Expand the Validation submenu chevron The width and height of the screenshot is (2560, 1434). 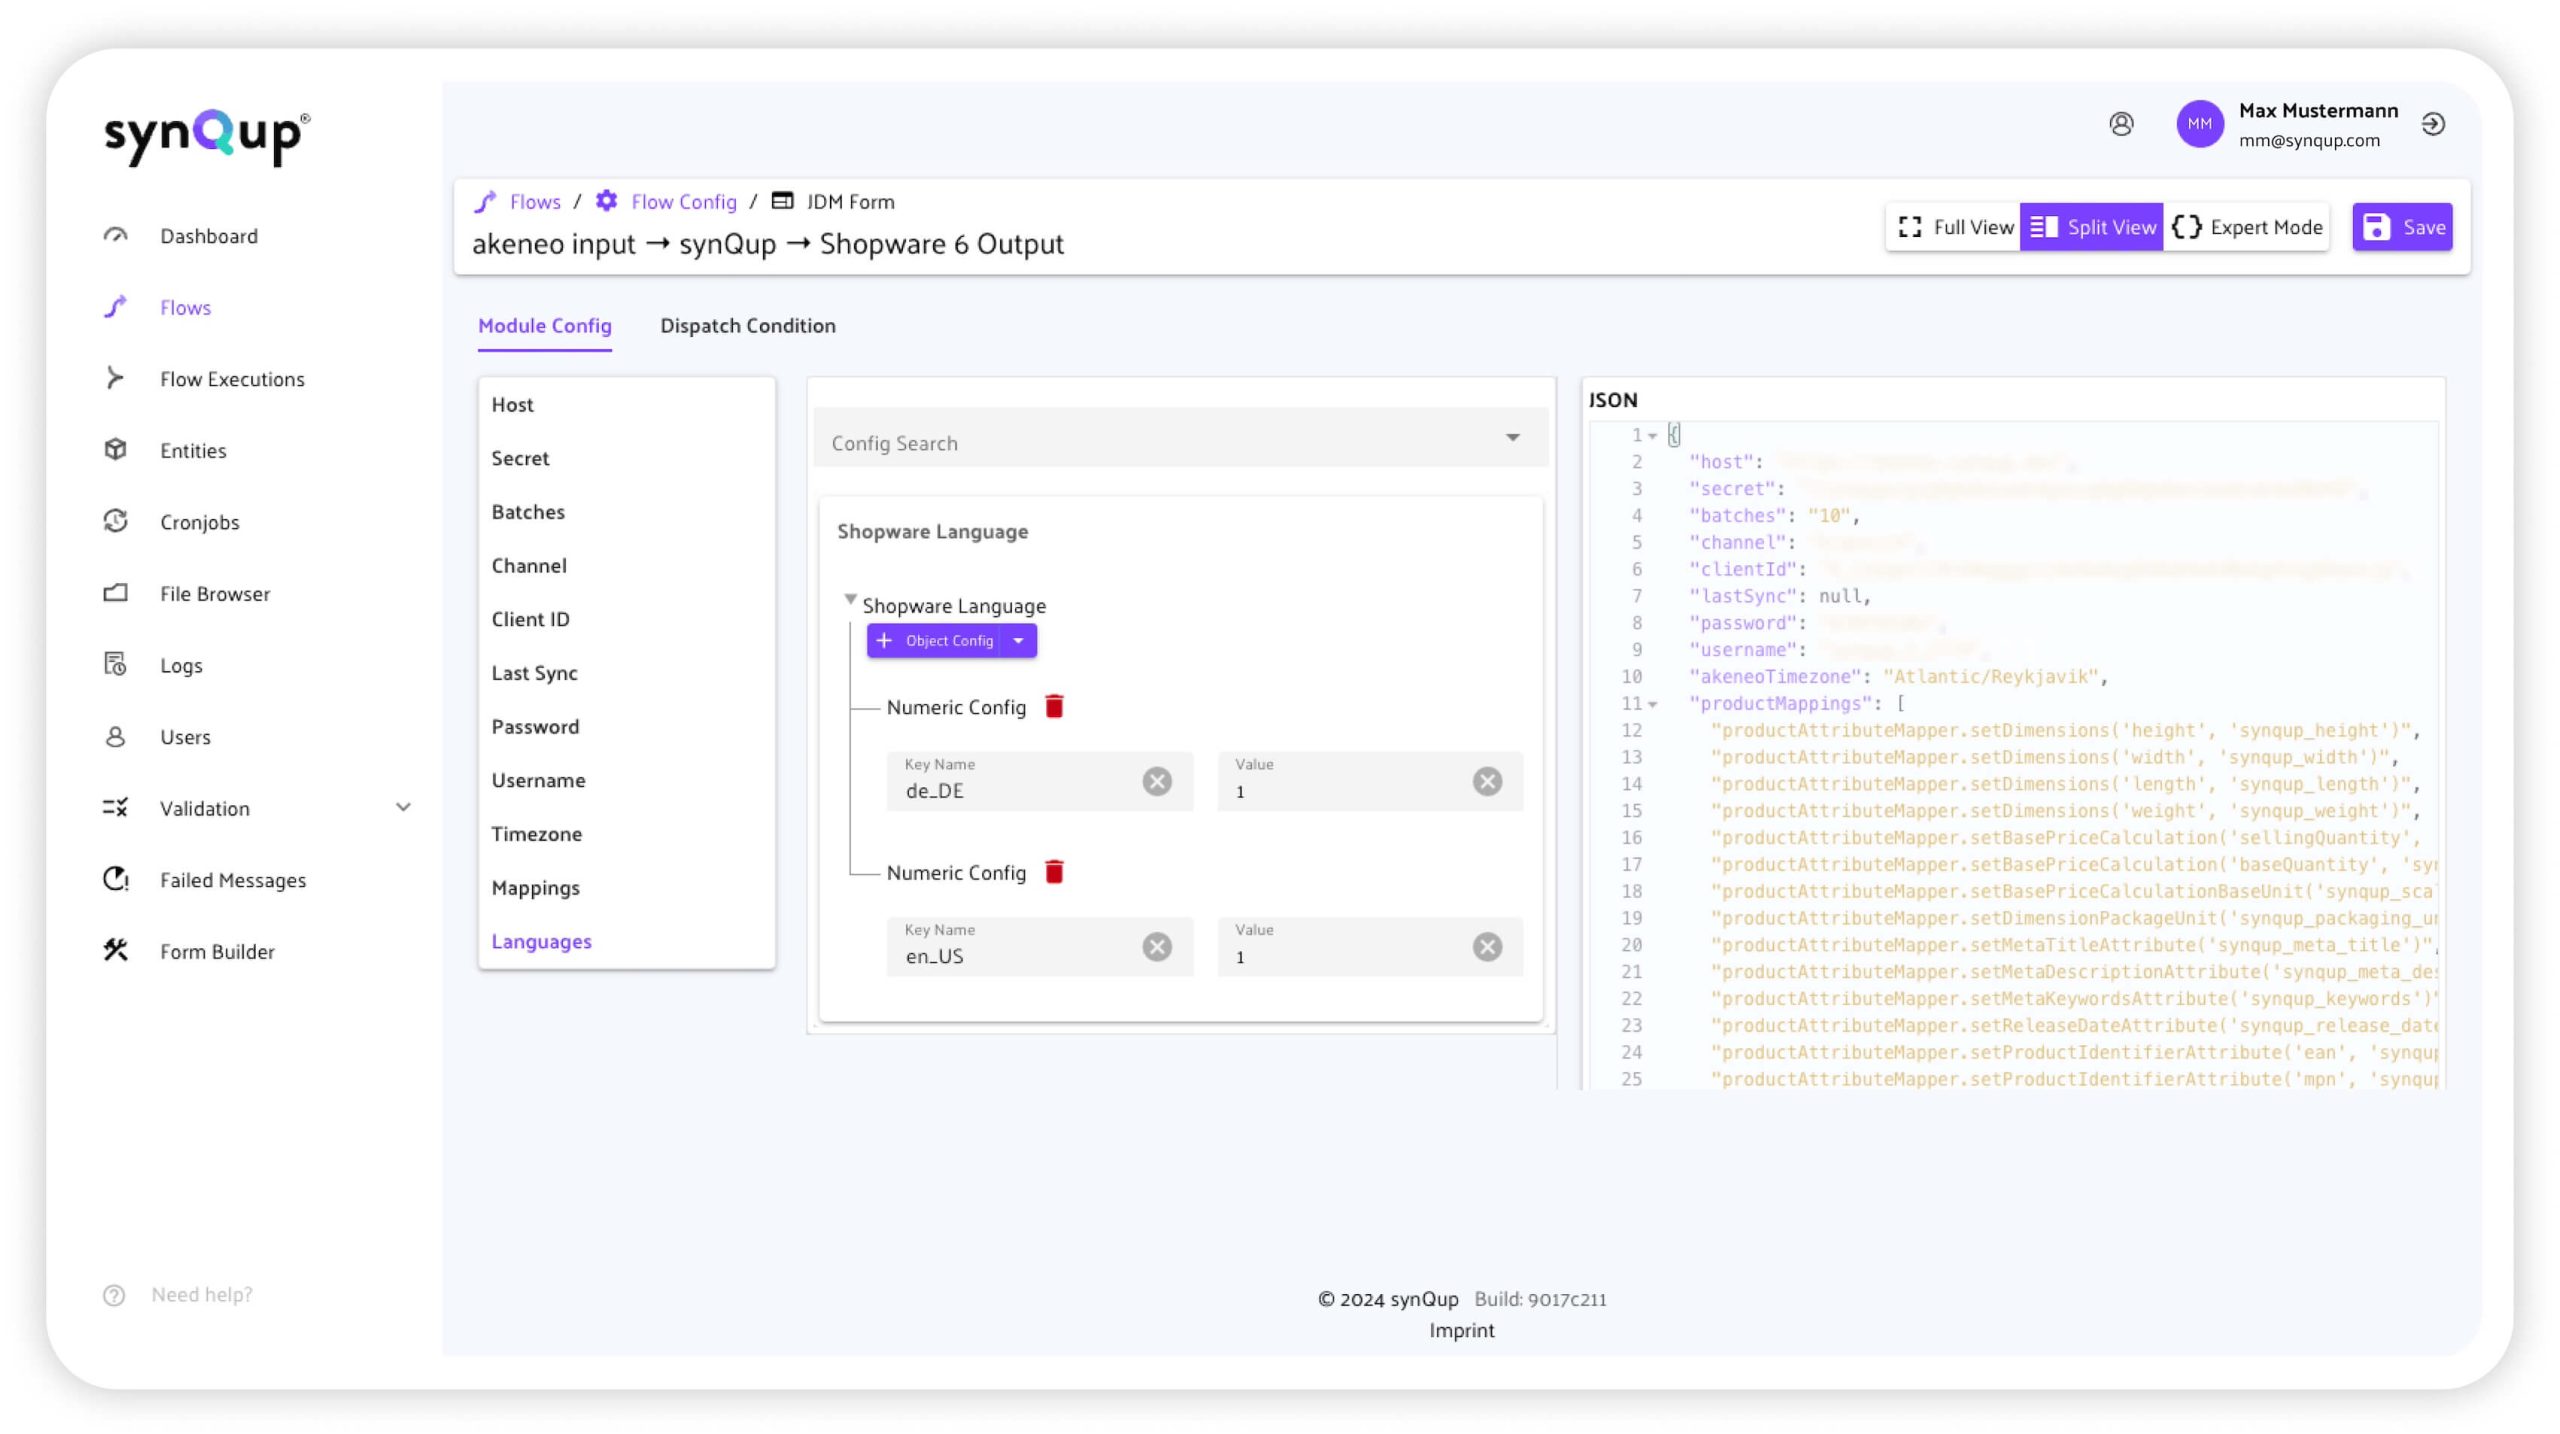tap(403, 808)
